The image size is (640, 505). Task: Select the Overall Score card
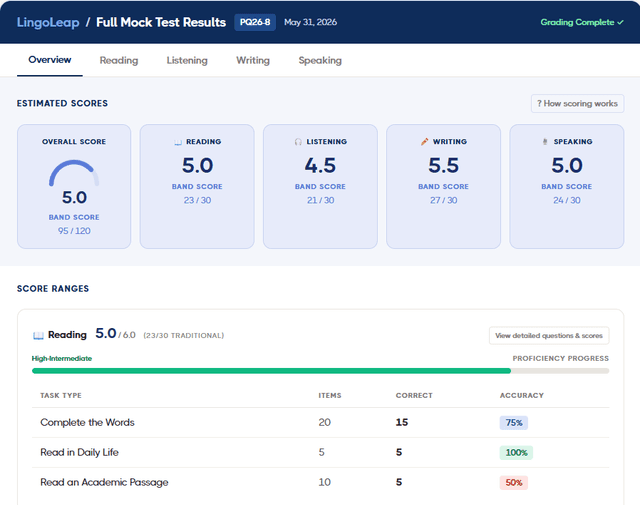(x=74, y=187)
